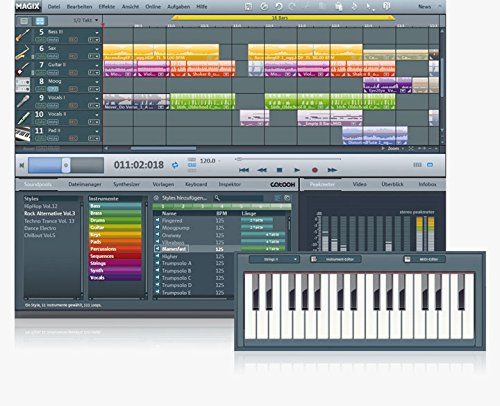Click the red guitar icon on track 7
Image resolution: width=500 pixels, height=406 pixels.
coord(23,68)
